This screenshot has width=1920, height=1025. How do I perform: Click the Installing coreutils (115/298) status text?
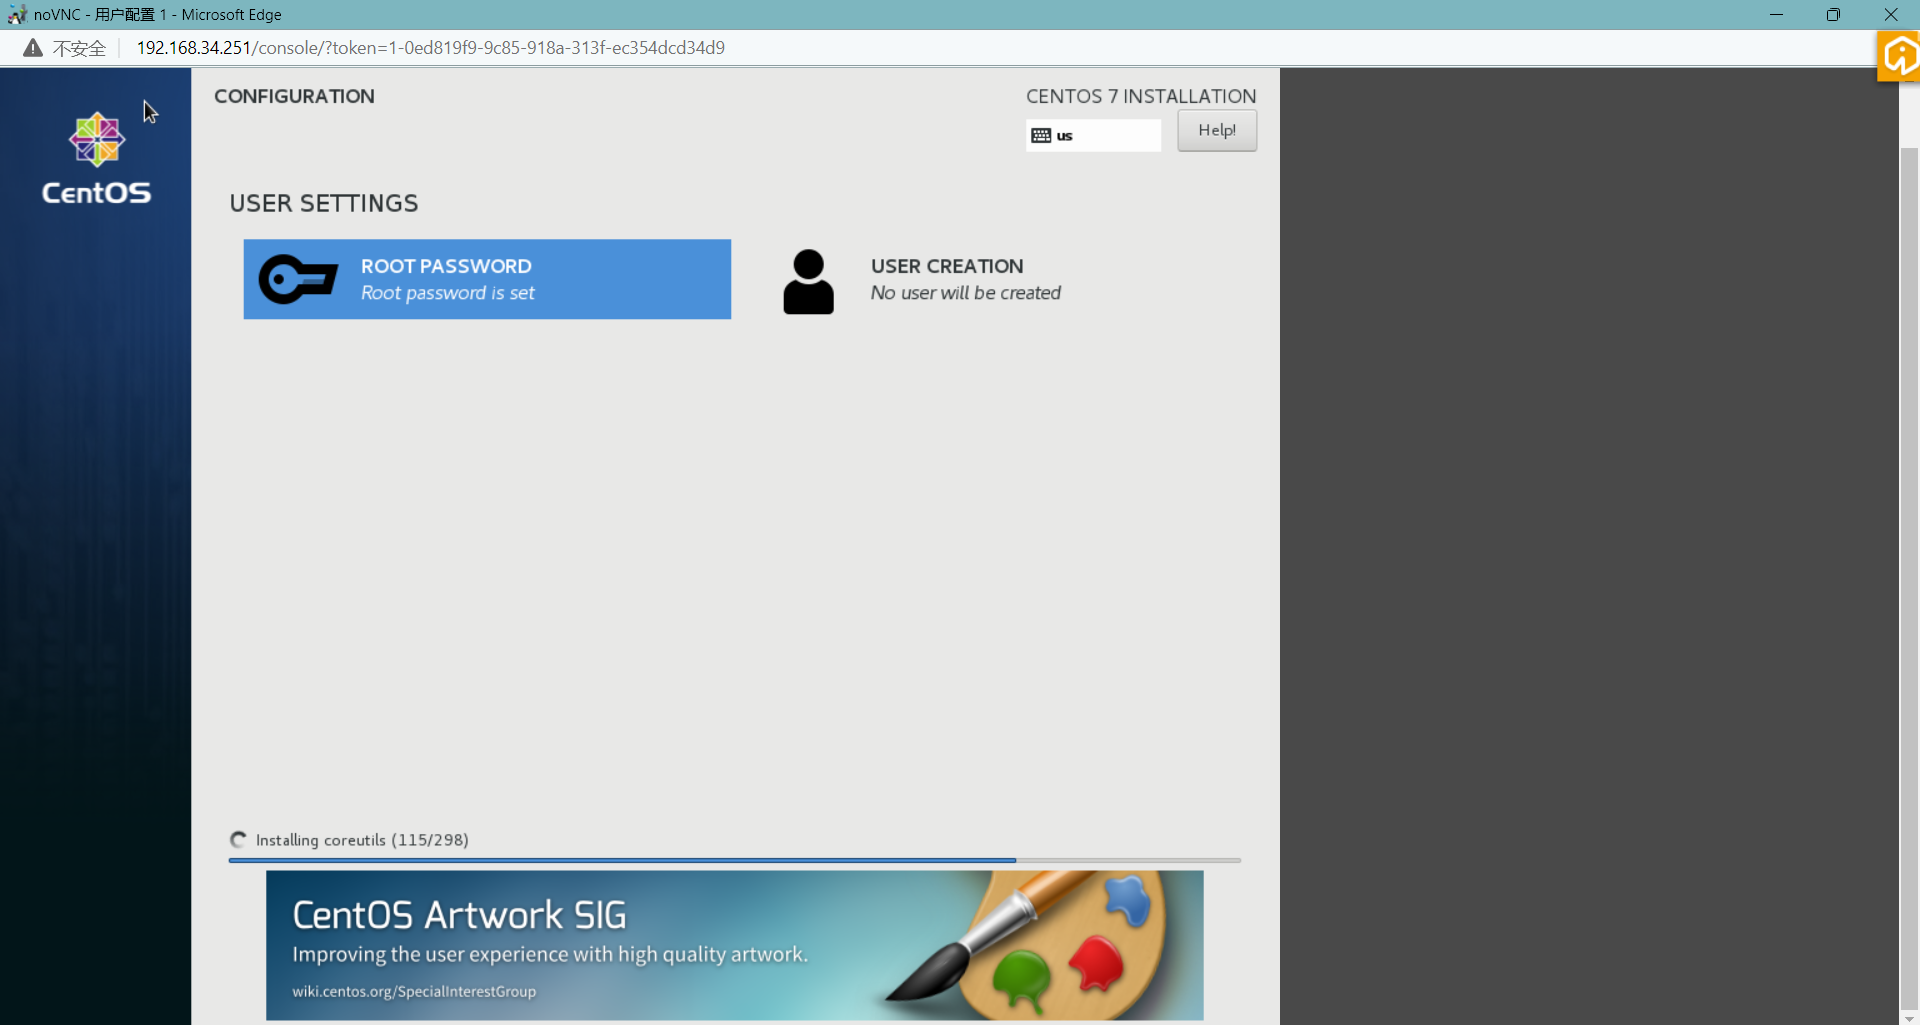(362, 840)
